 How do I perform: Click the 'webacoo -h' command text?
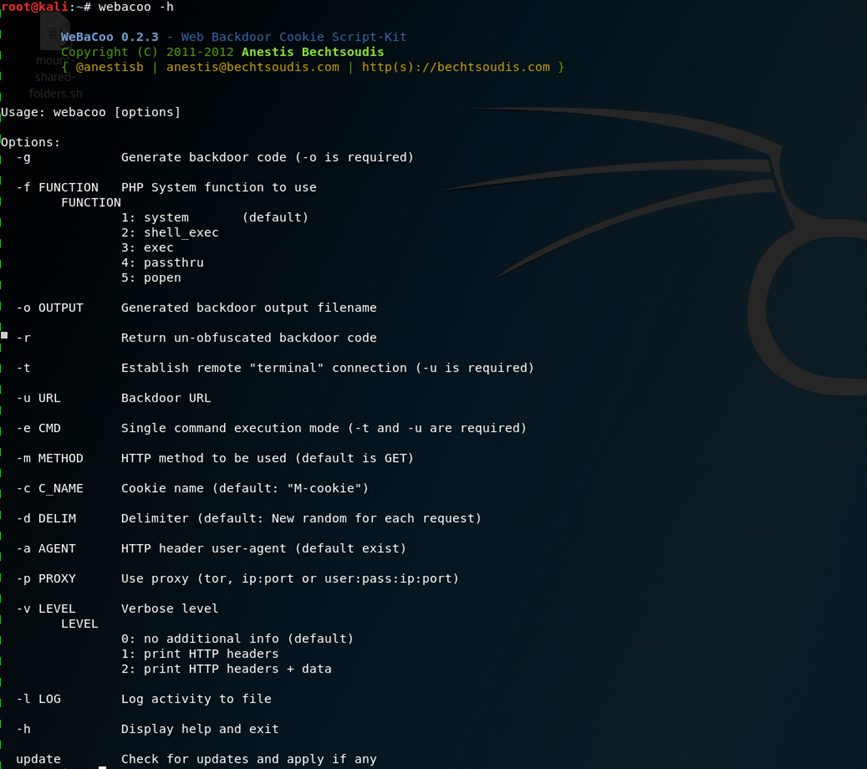(x=136, y=7)
